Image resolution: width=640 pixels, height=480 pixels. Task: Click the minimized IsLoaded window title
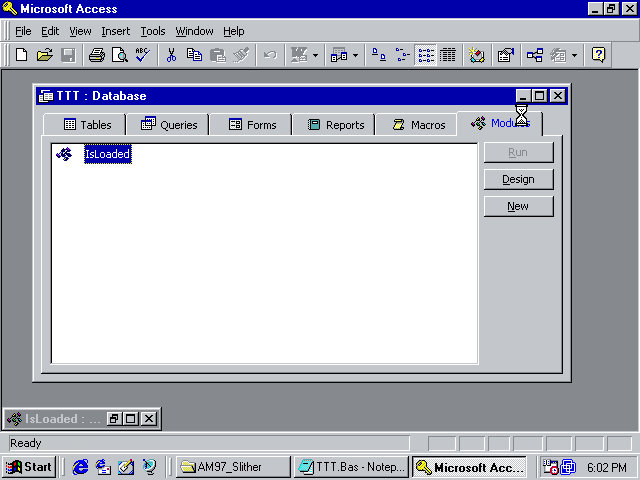tap(62, 419)
